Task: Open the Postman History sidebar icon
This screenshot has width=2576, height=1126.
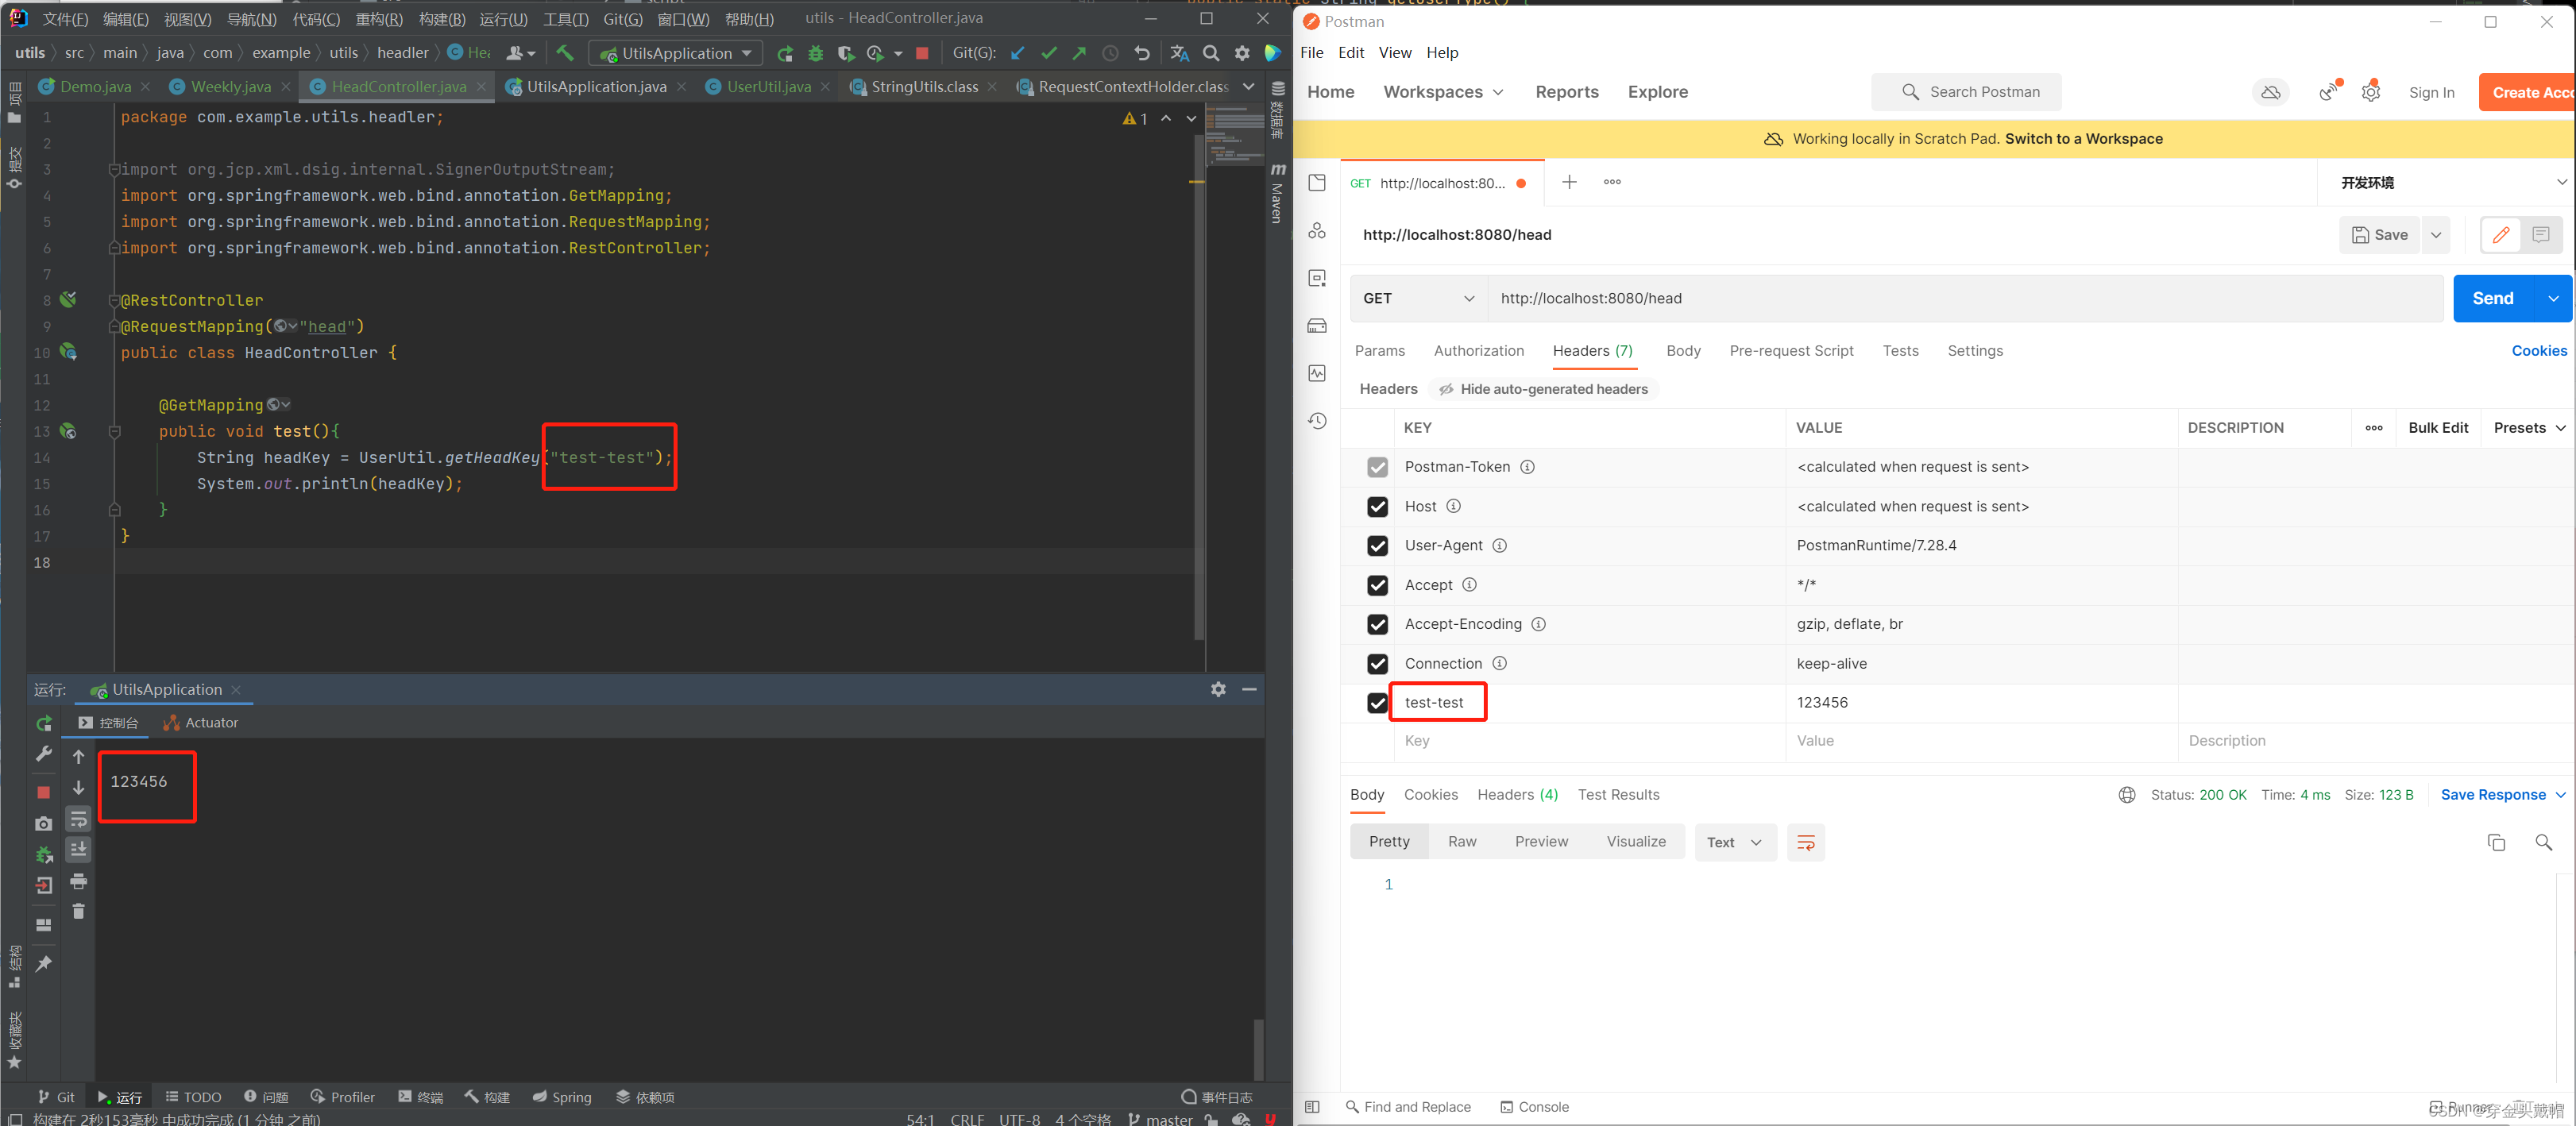Action: [1317, 421]
